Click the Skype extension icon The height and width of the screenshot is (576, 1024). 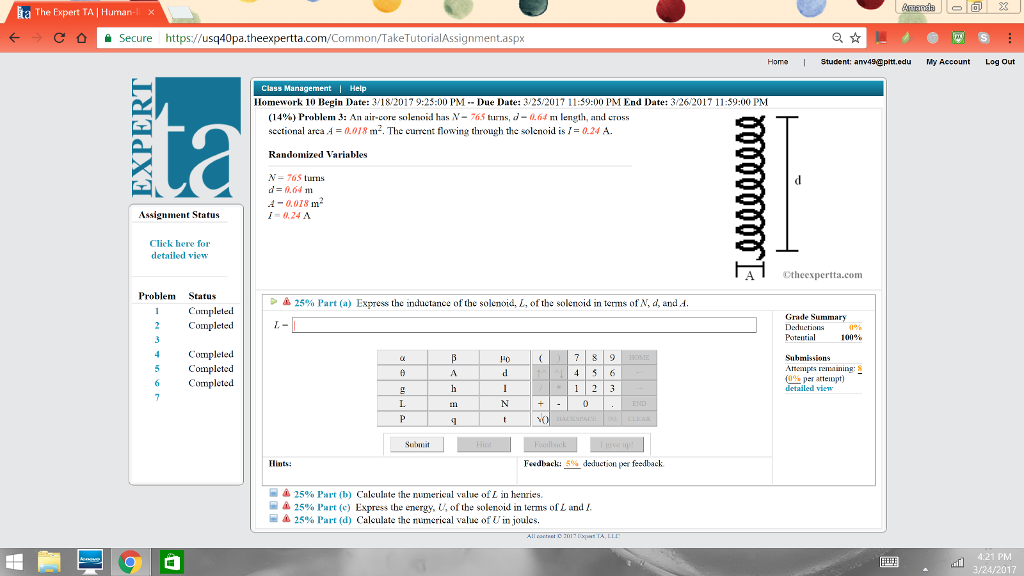[x=984, y=38]
